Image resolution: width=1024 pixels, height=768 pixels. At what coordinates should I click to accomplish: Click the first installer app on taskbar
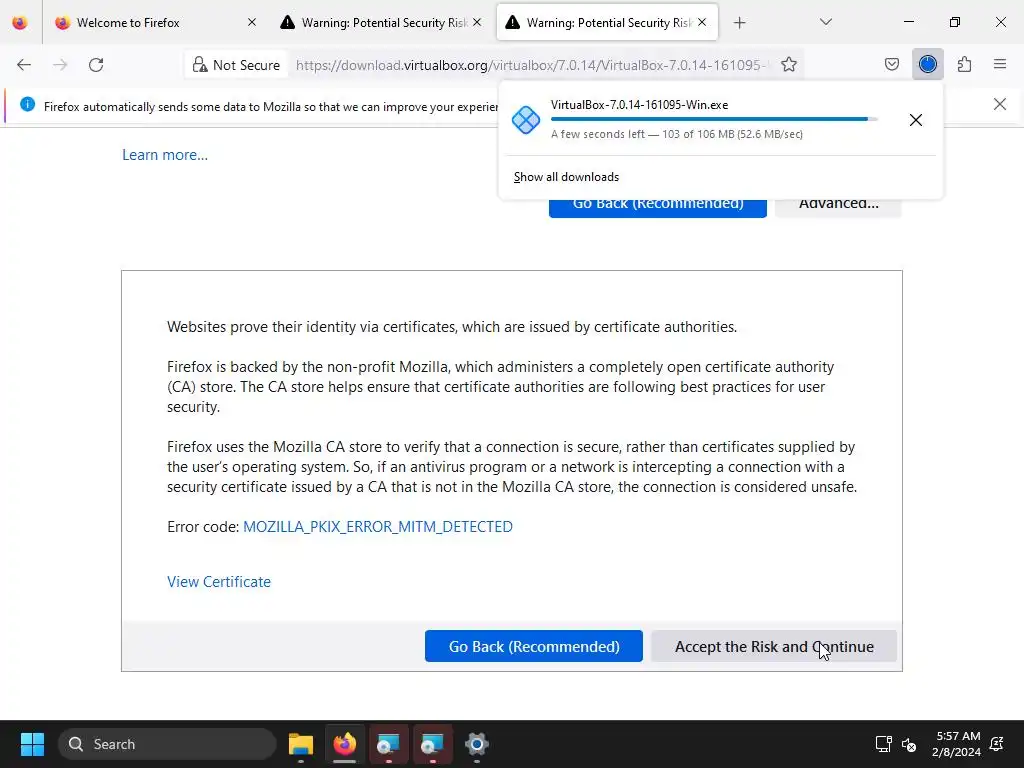click(389, 744)
